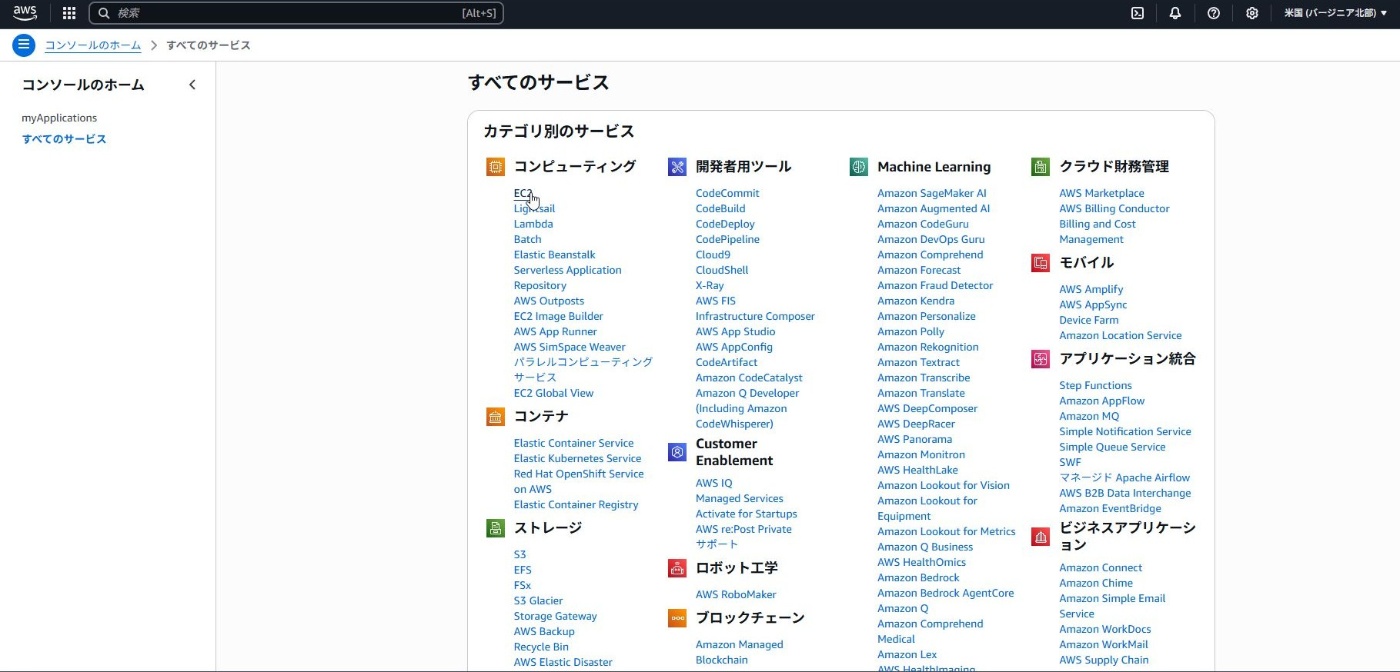Image resolution: width=1400 pixels, height=672 pixels.
Task: Open the X-Ray link
Action: tap(709, 285)
